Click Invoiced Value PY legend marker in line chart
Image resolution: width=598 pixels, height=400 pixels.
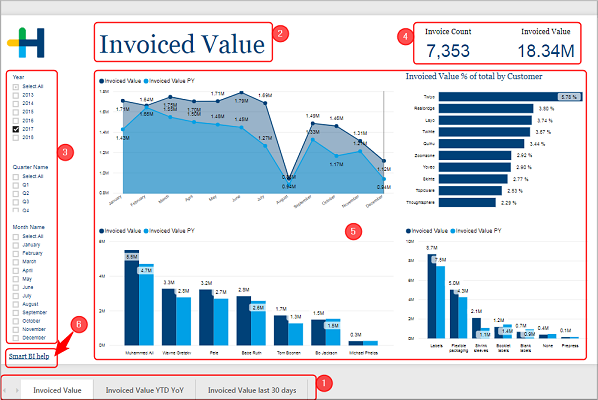pyautogui.click(x=146, y=81)
